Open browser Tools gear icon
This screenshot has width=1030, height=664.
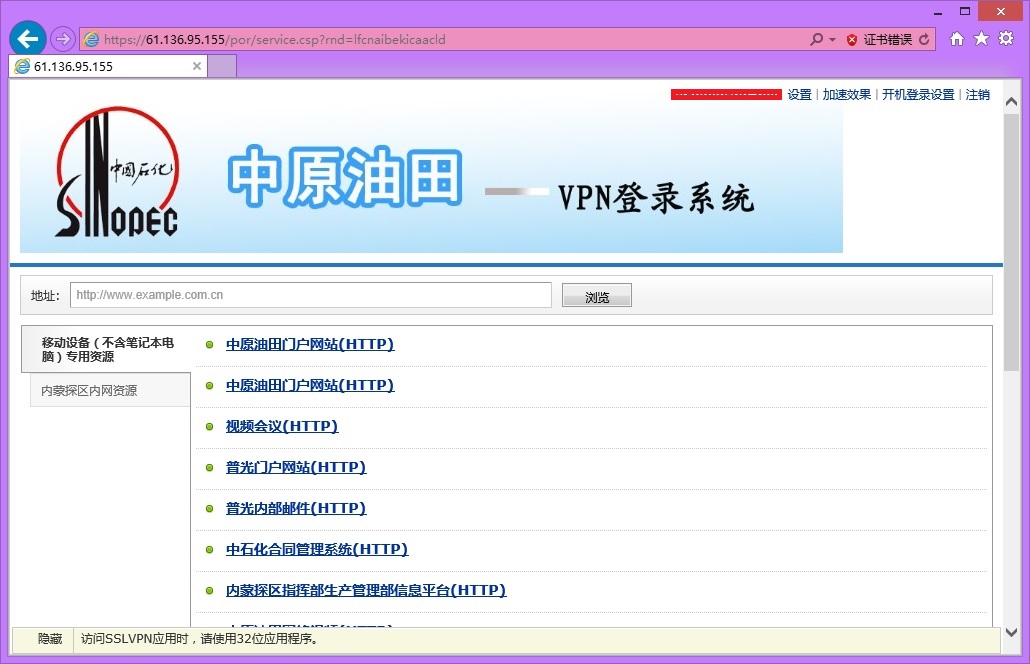[x=1006, y=39]
